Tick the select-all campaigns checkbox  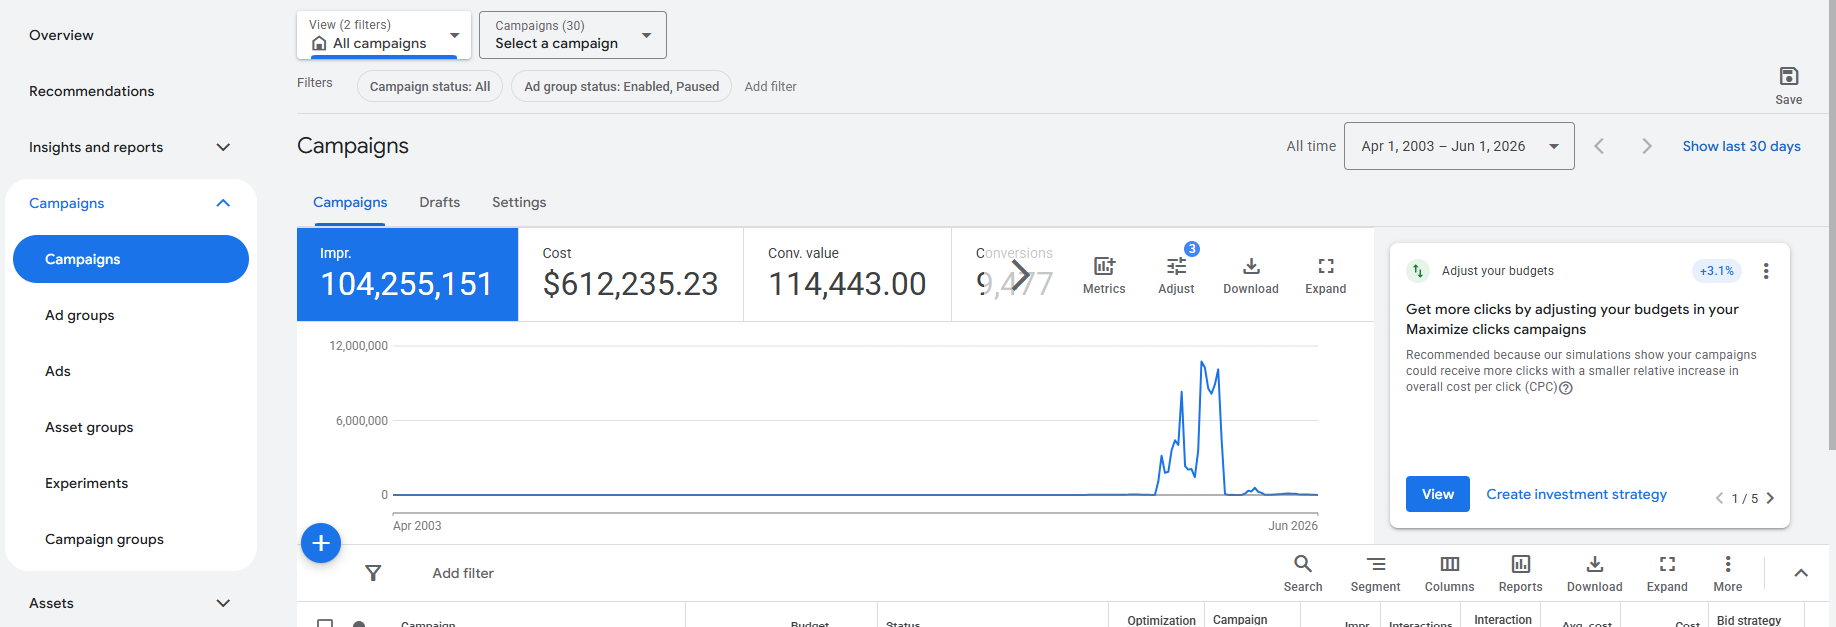(325, 623)
